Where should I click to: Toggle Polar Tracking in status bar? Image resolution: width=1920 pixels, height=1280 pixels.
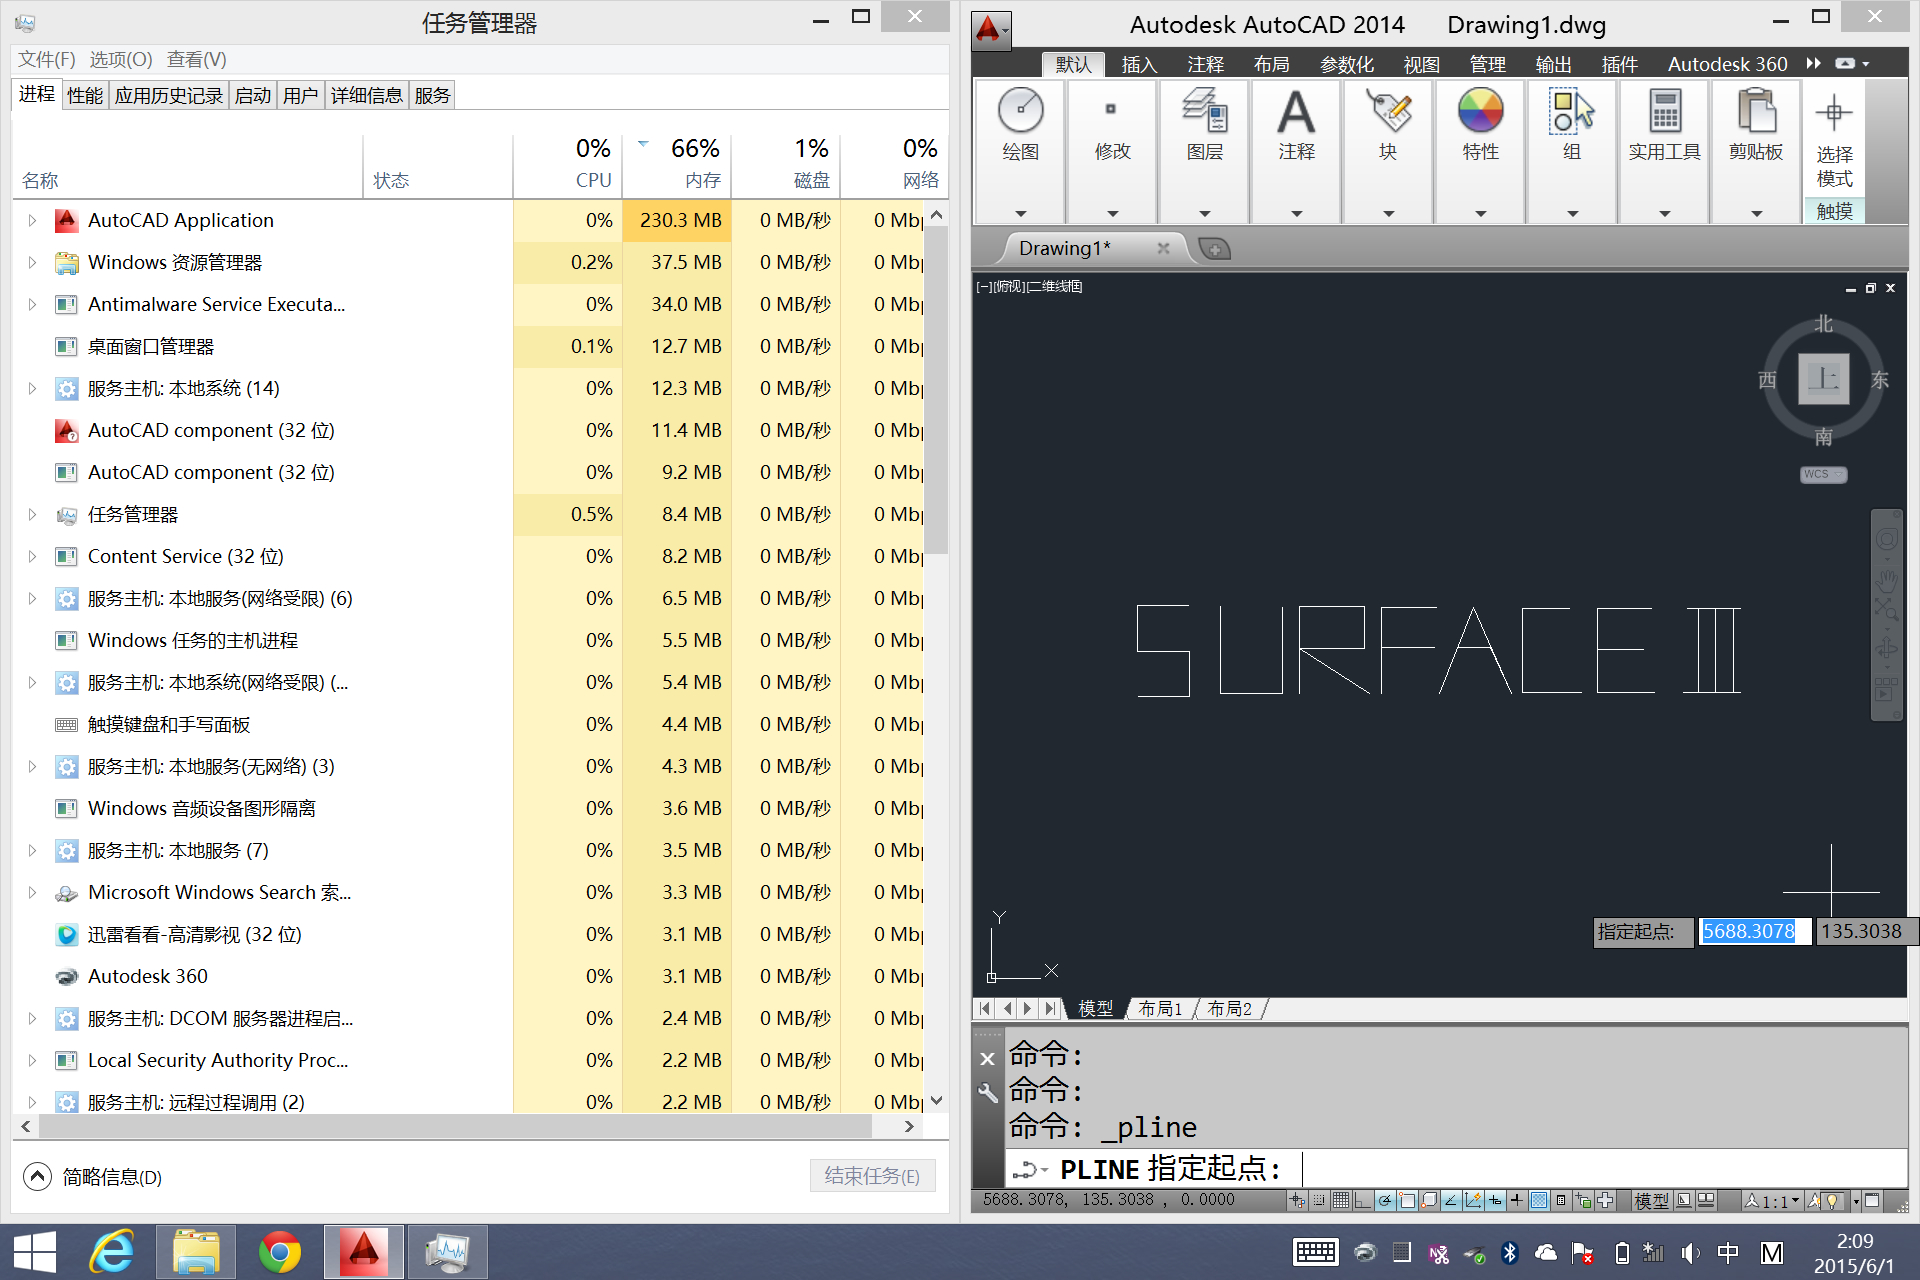point(1385,1201)
